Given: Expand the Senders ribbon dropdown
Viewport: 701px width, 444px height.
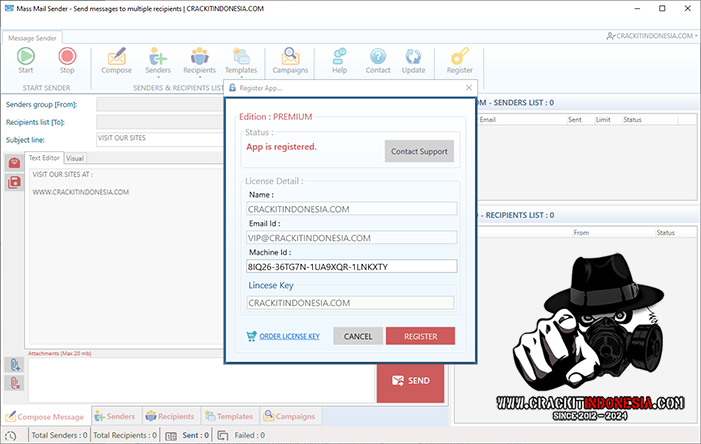Looking at the screenshot, I should pos(158,62).
